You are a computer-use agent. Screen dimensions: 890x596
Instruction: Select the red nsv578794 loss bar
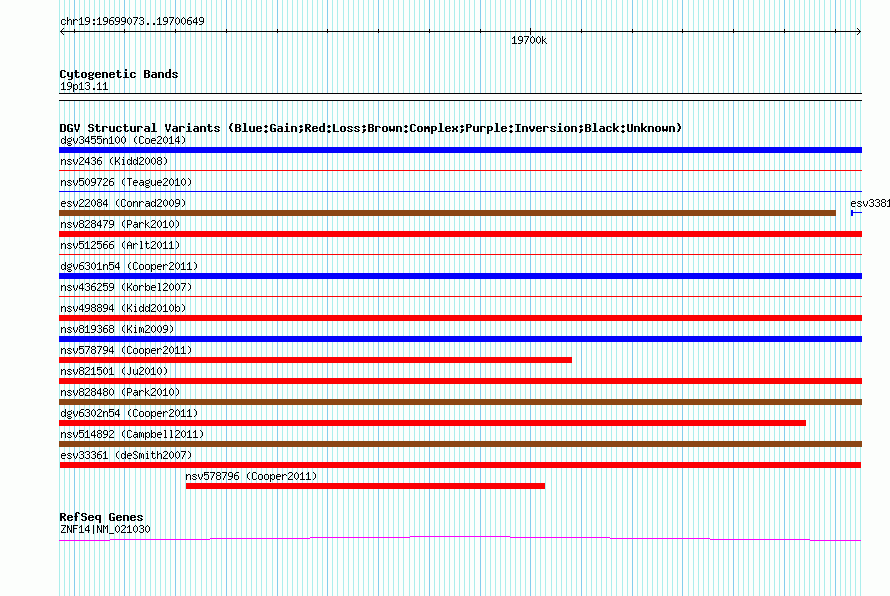pos(316,360)
